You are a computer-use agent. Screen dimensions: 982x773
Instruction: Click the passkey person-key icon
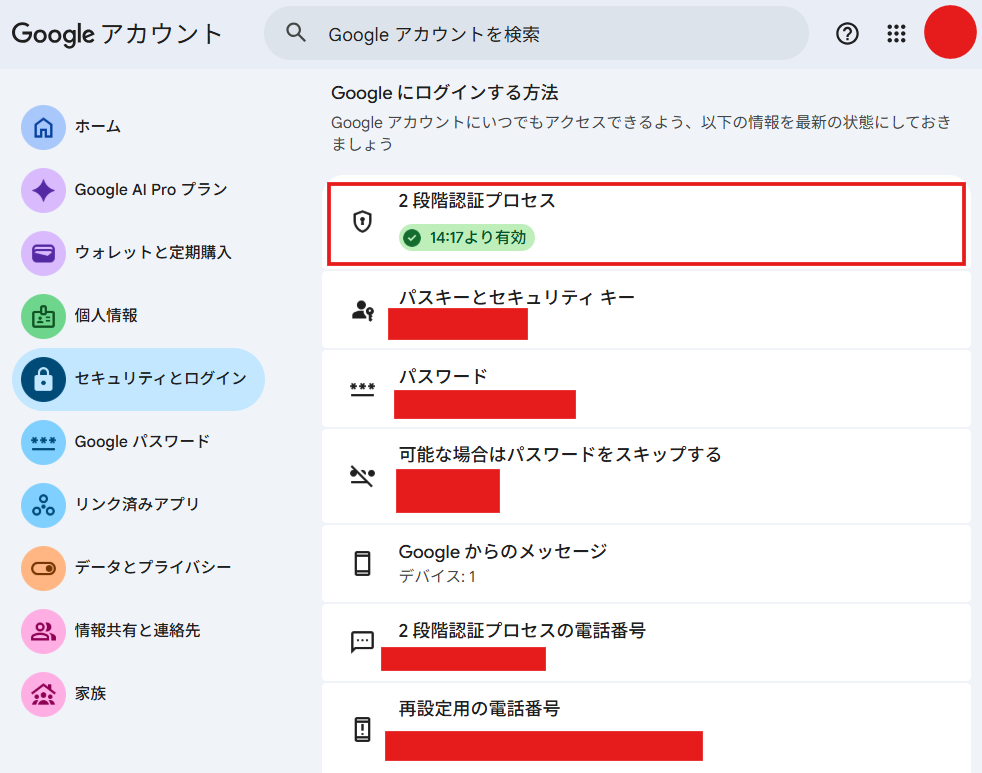[x=363, y=310]
